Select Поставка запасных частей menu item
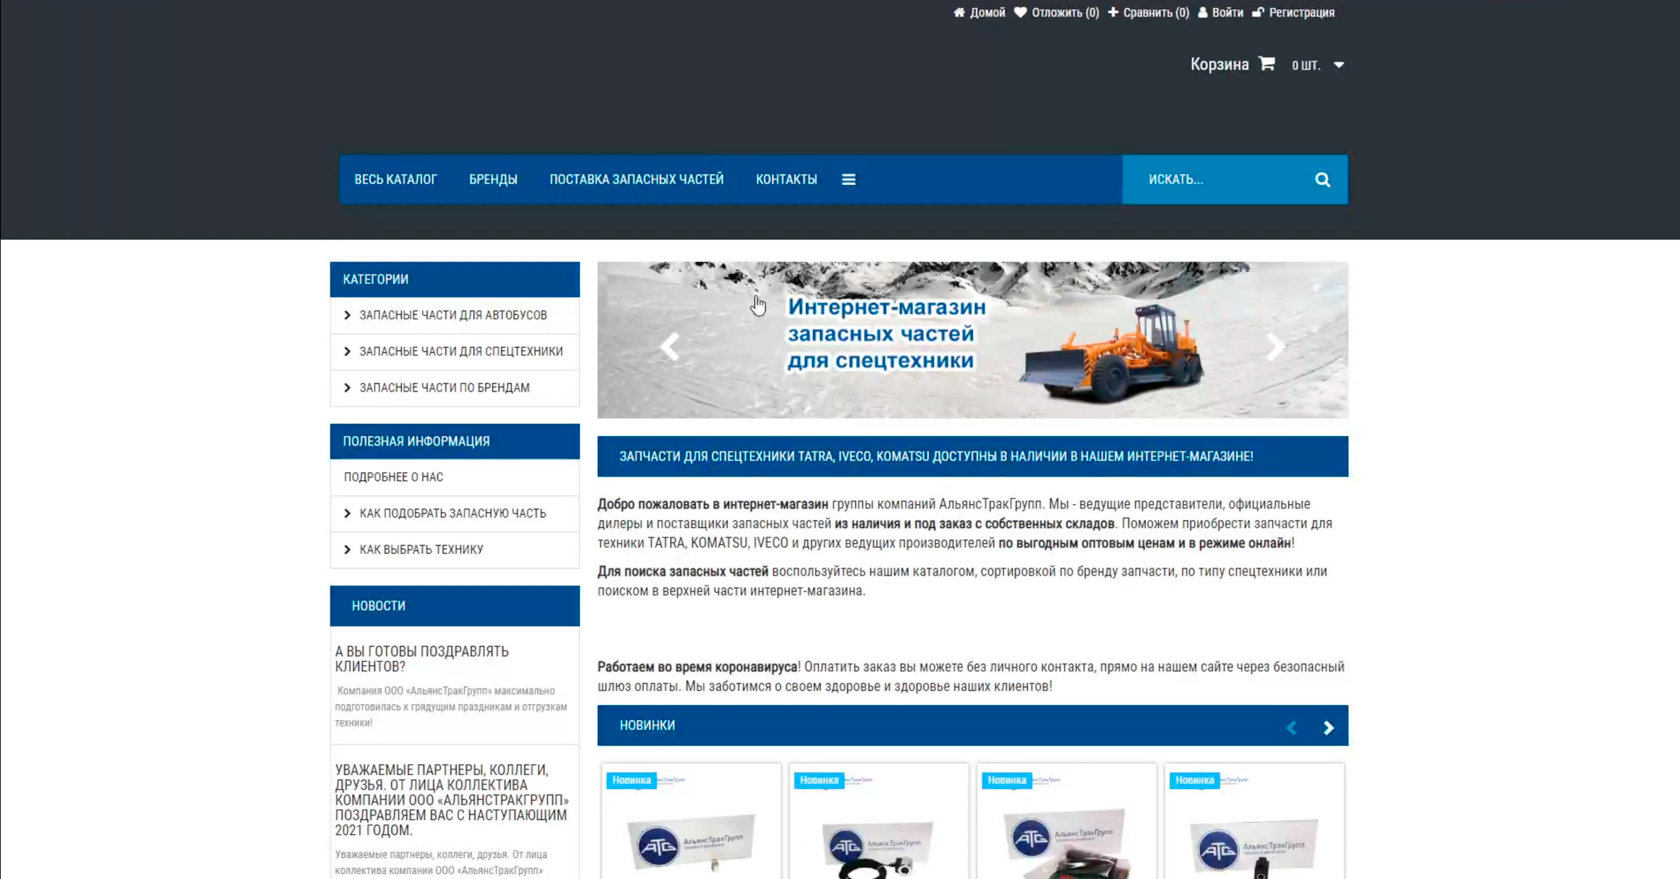The image size is (1680, 879). point(636,180)
